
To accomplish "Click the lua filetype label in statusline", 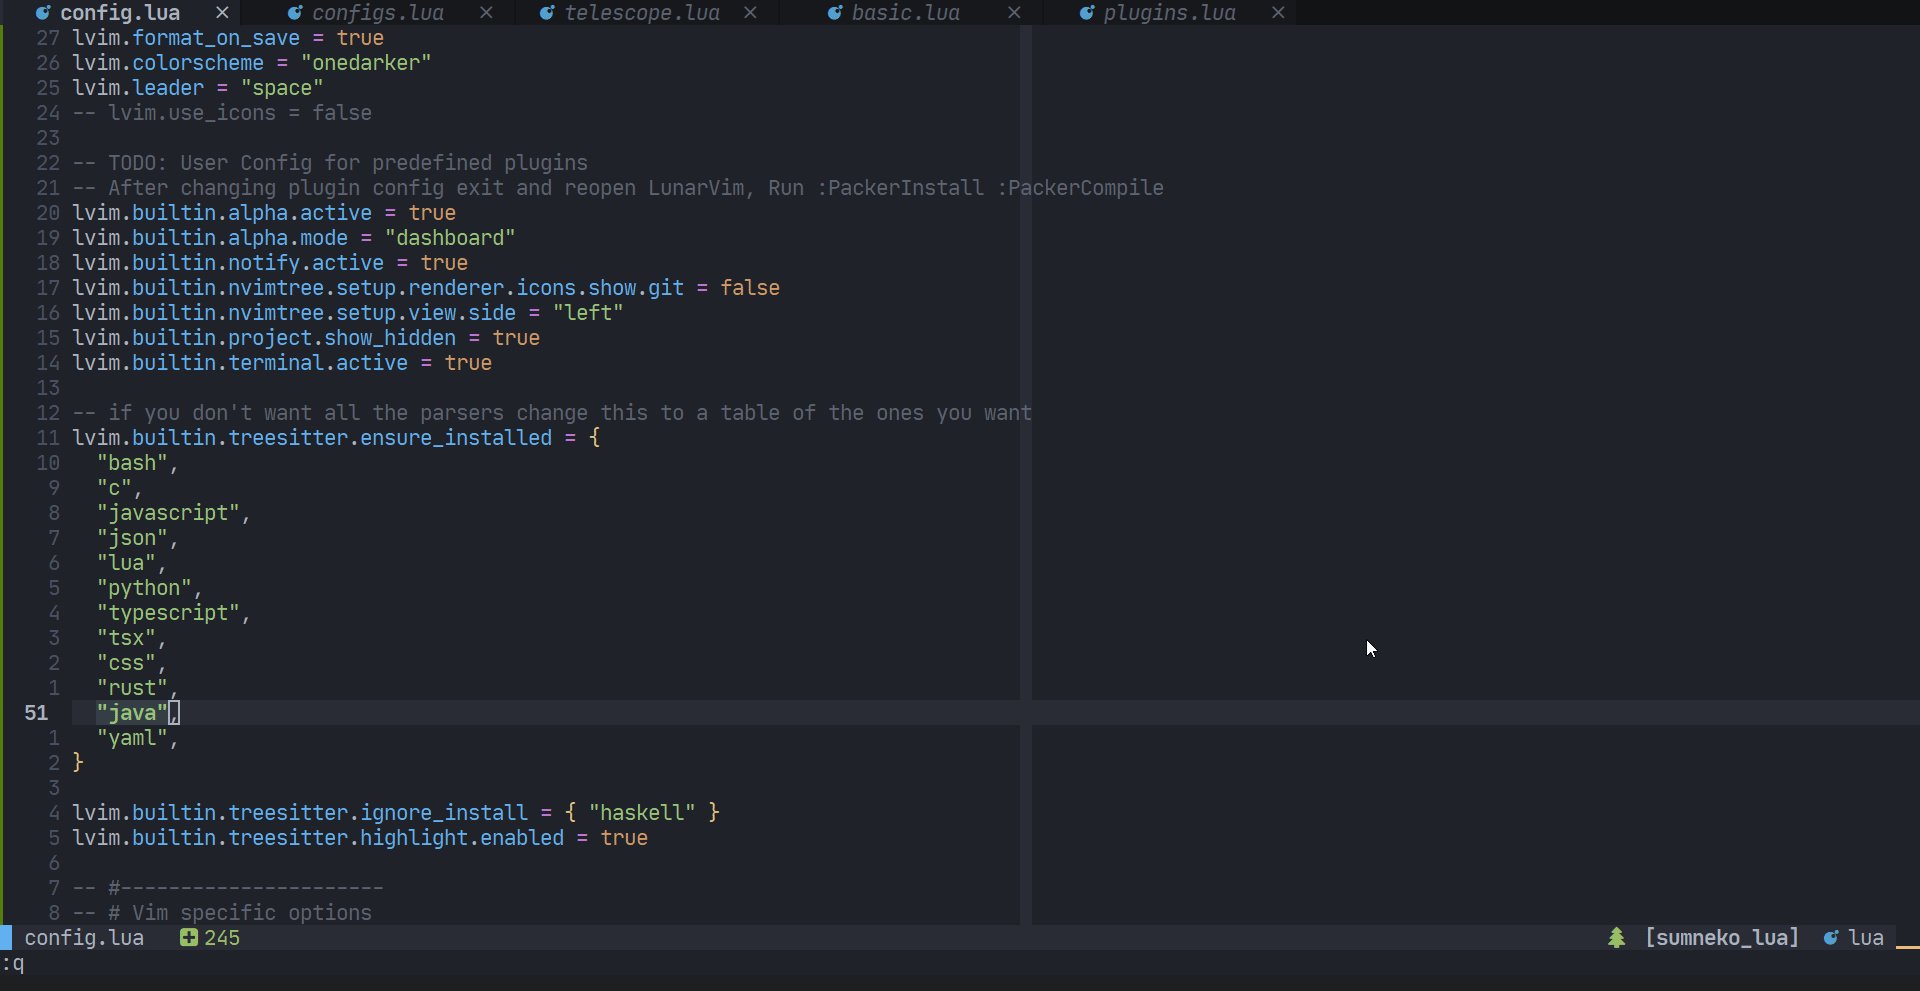I will click(x=1866, y=938).
